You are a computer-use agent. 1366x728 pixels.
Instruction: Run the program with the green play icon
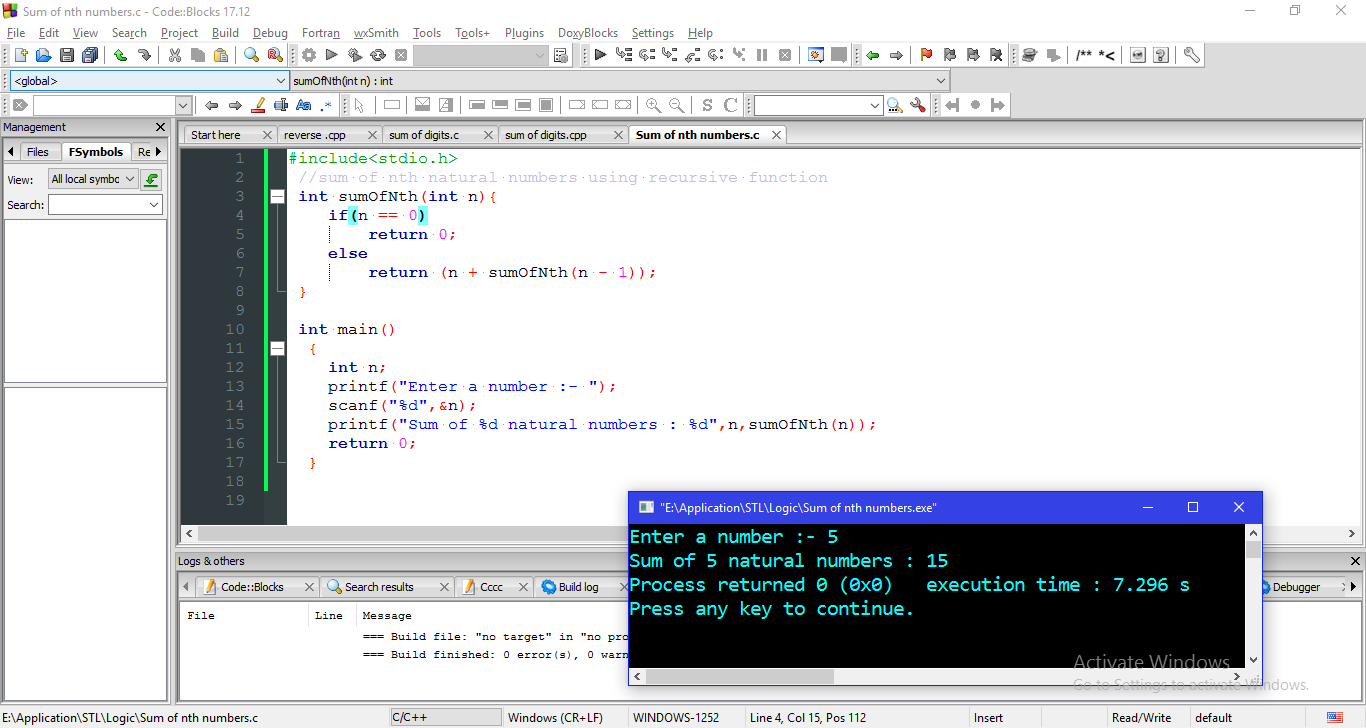[332, 55]
